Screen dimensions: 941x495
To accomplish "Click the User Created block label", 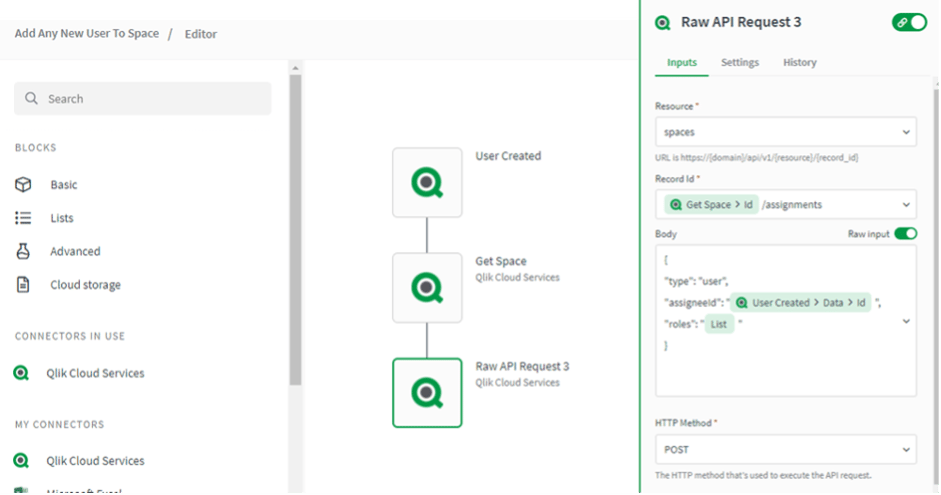I will coord(508,156).
